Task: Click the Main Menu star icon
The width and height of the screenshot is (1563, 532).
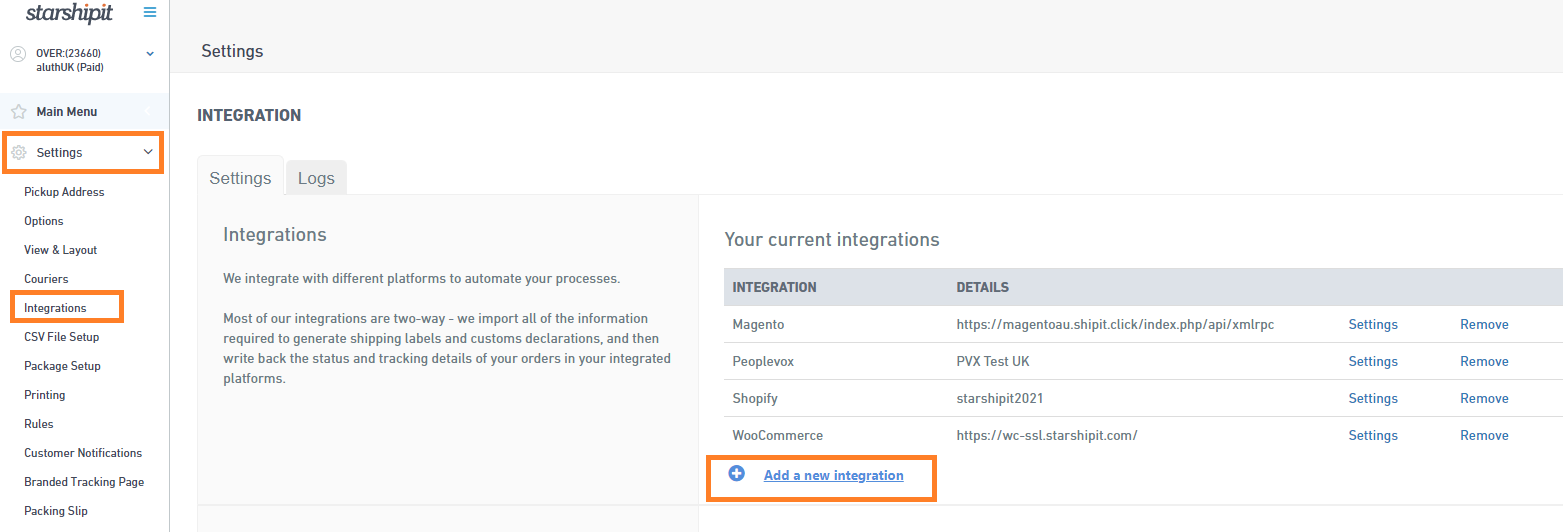Action: 18,112
